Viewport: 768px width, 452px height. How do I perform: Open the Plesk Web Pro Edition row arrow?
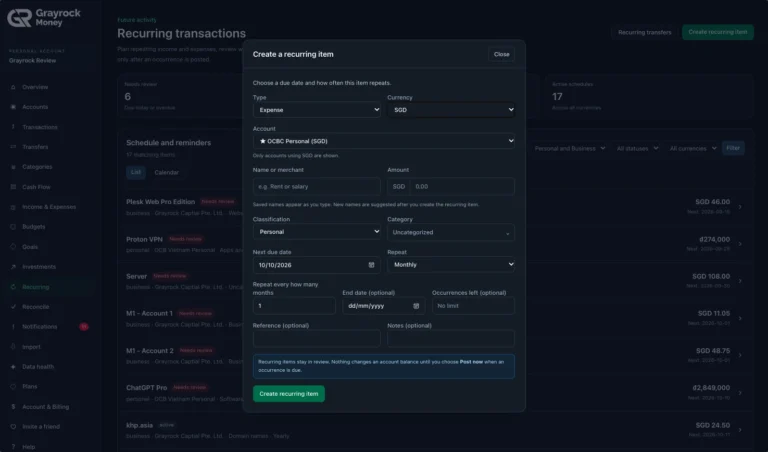coord(740,207)
